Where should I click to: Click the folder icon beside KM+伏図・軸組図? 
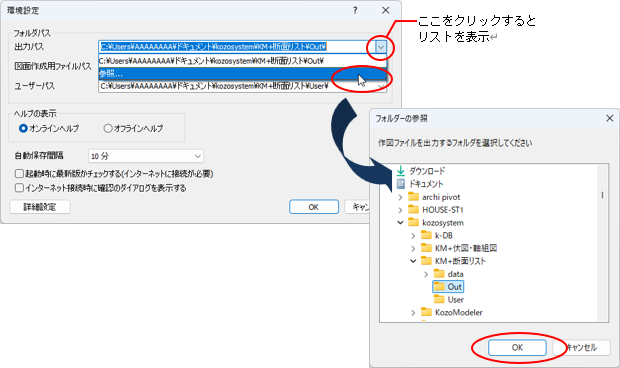pos(426,248)
